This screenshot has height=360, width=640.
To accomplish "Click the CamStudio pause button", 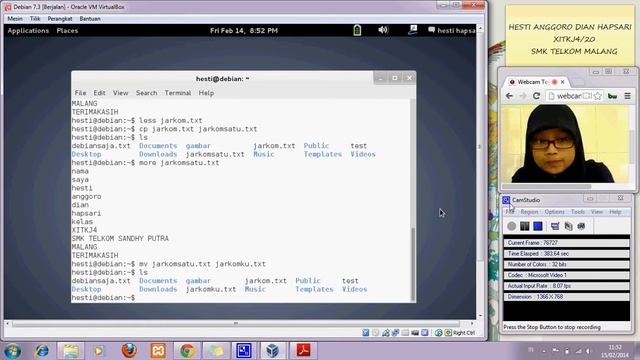I will [x=524, y=226].
